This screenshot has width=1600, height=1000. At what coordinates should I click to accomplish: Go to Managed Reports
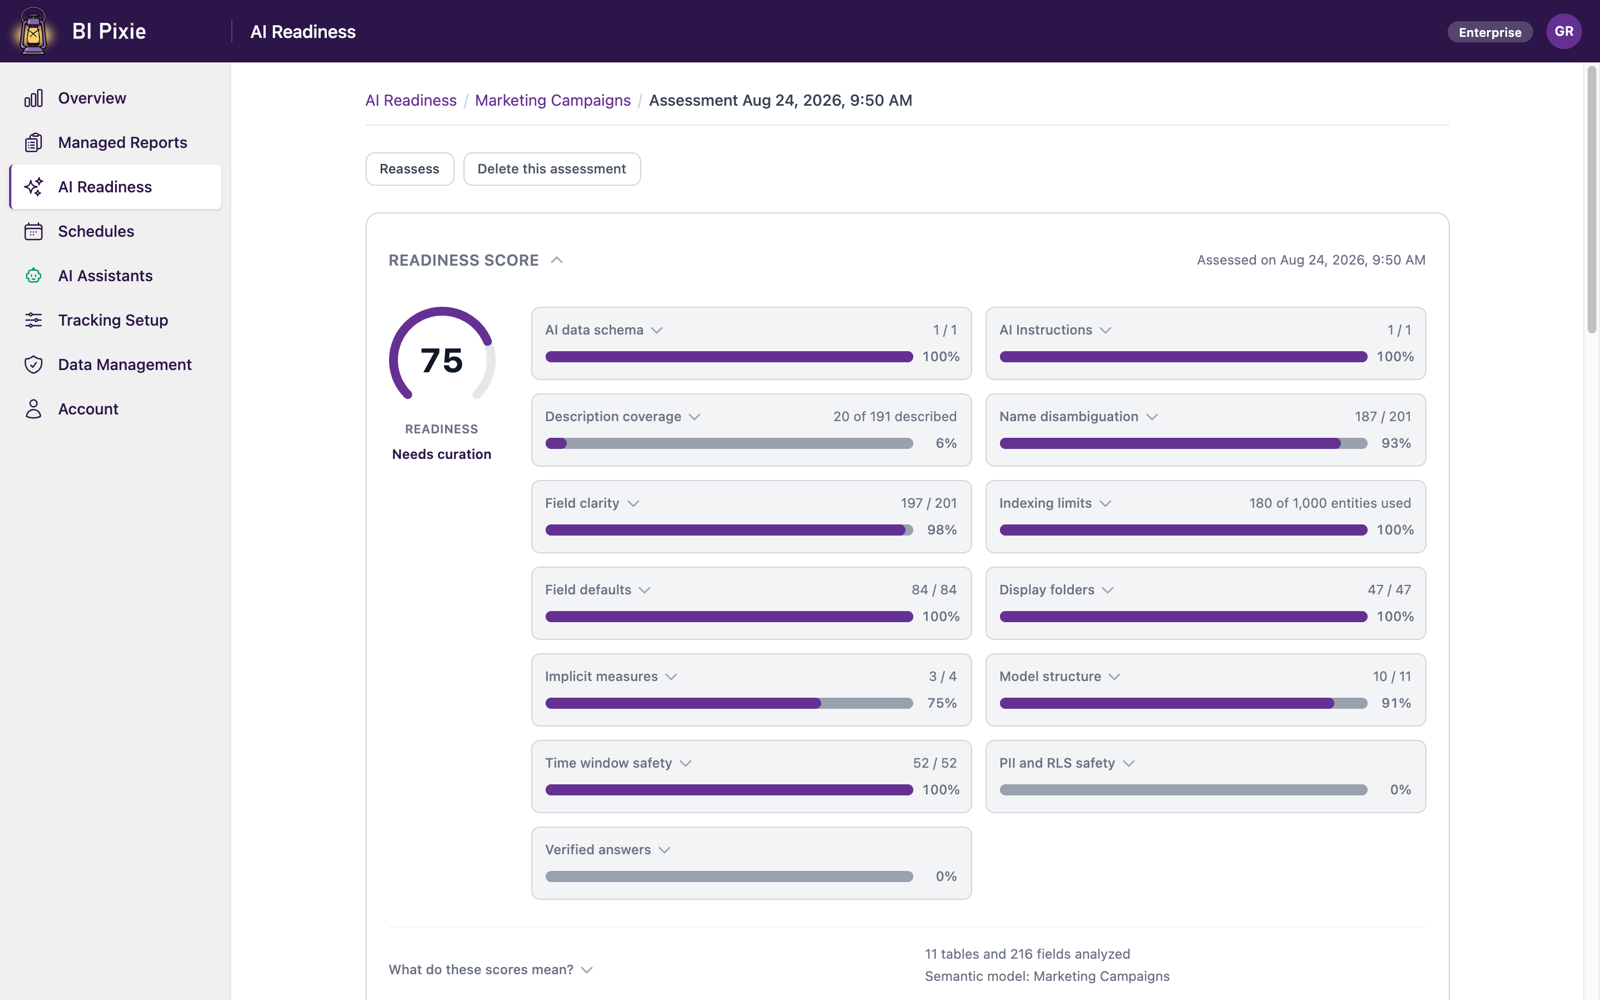click(116, 142)
